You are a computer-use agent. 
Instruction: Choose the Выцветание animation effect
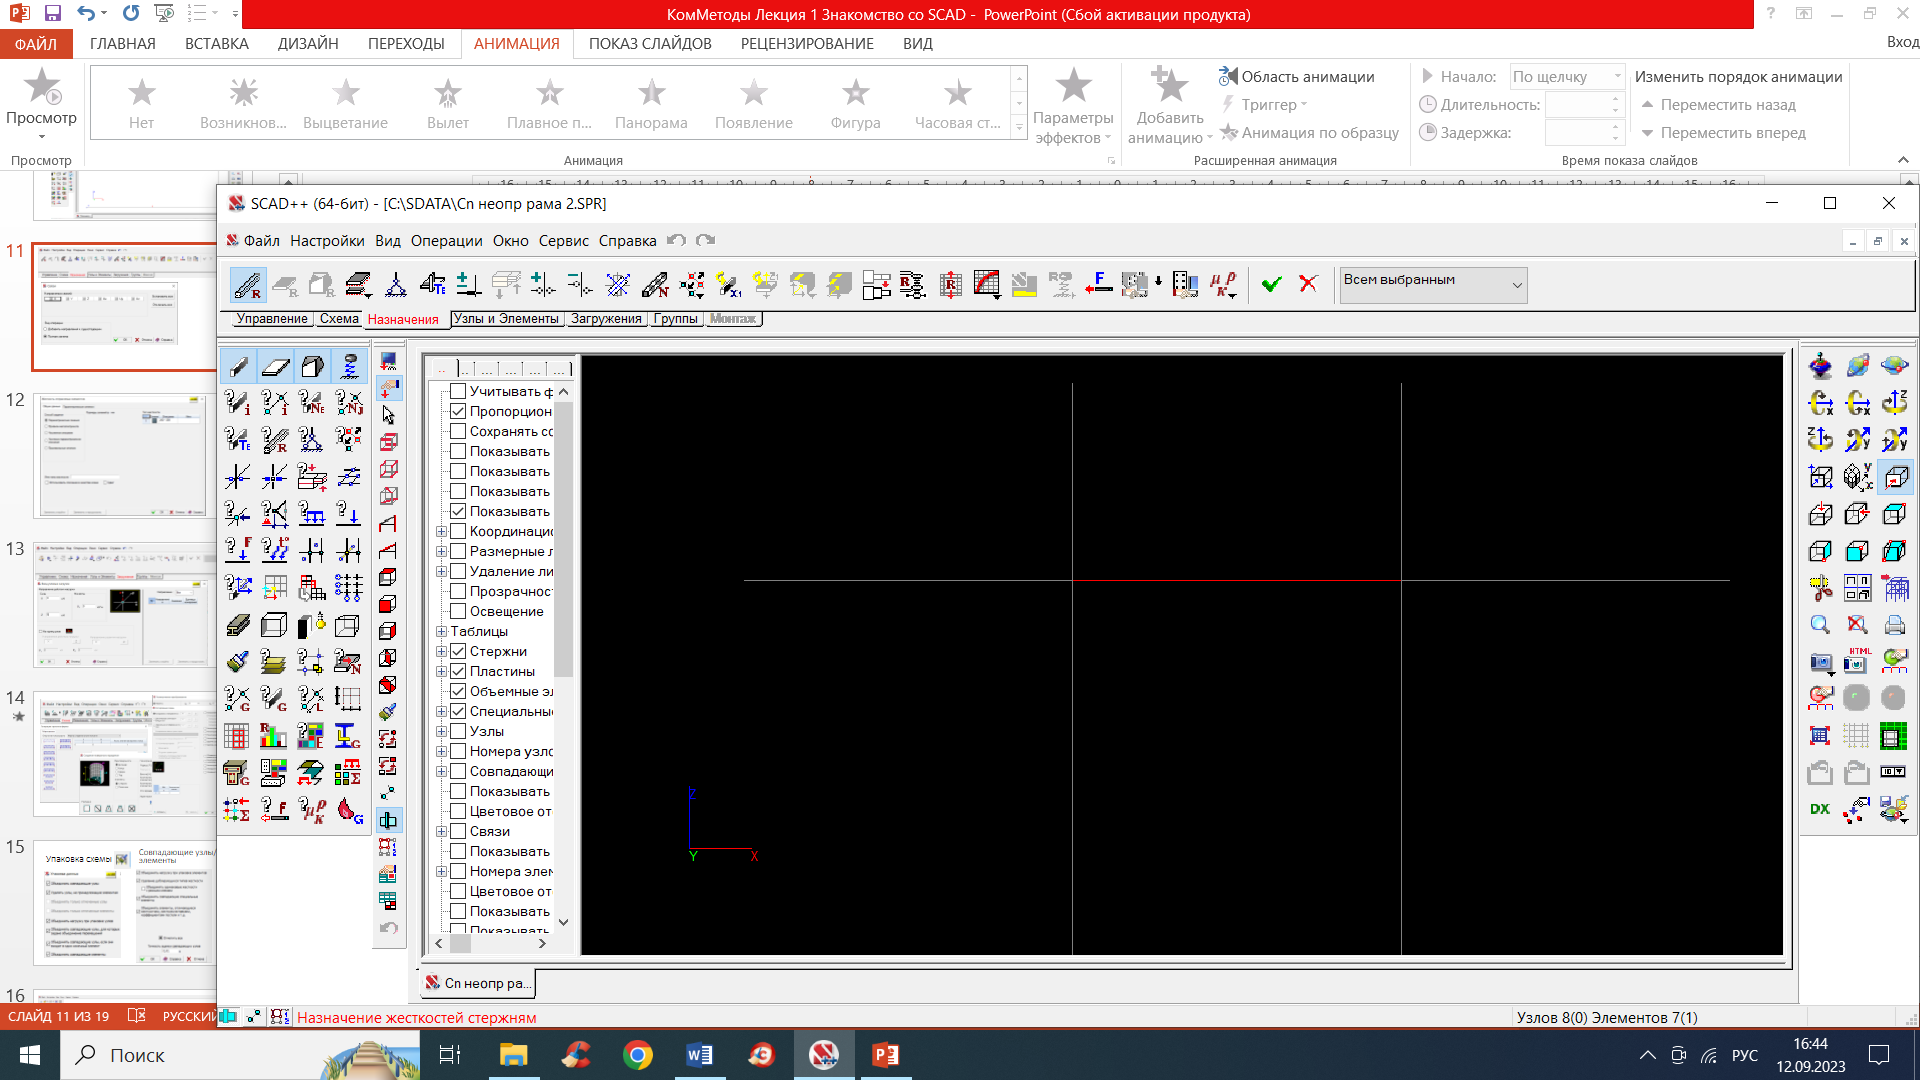click(x=345, y=104)
